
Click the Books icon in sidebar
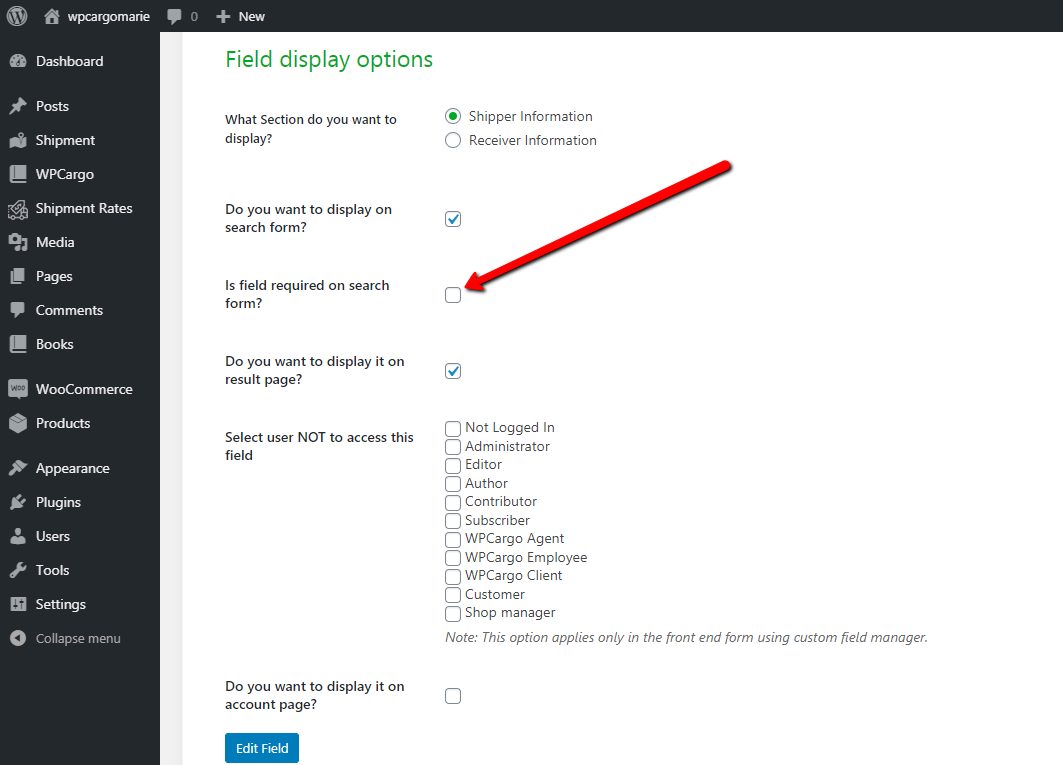(18, 344)
